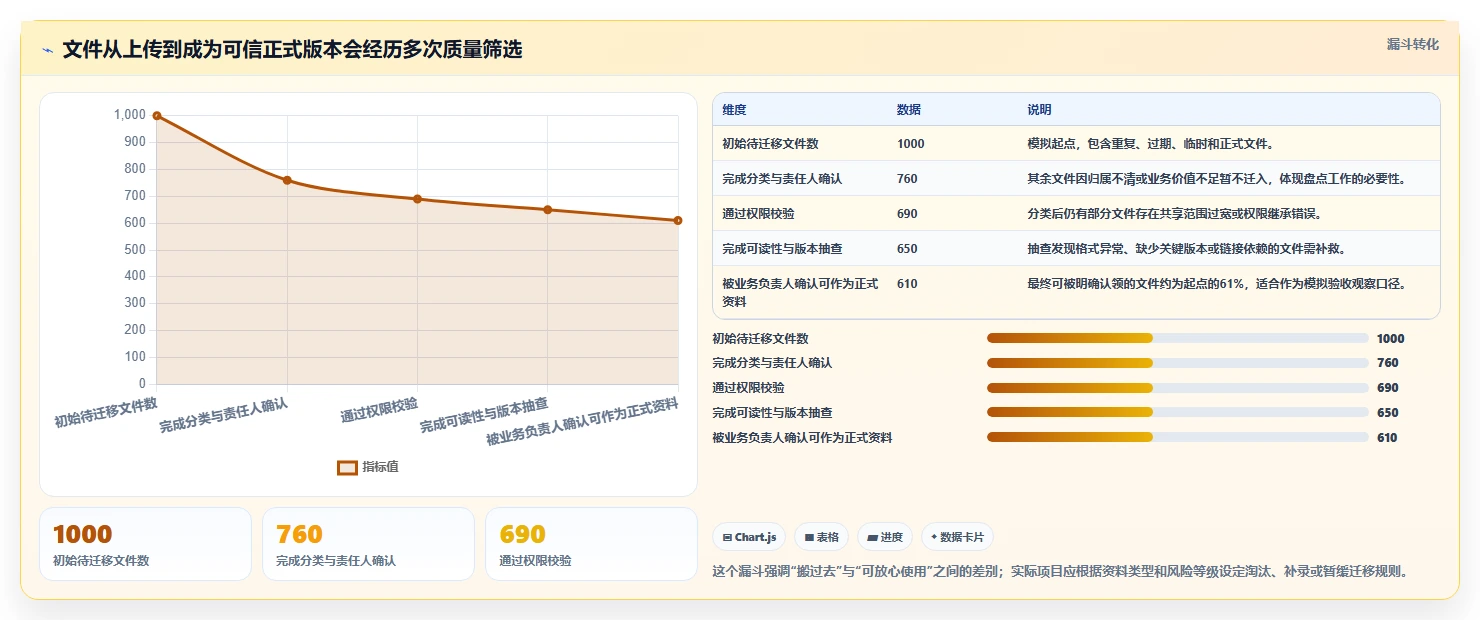Image resolution: width=1480 pixels, height=620 pixels.
Task: Click the value 610 in the table
Action: pos(907,284)
